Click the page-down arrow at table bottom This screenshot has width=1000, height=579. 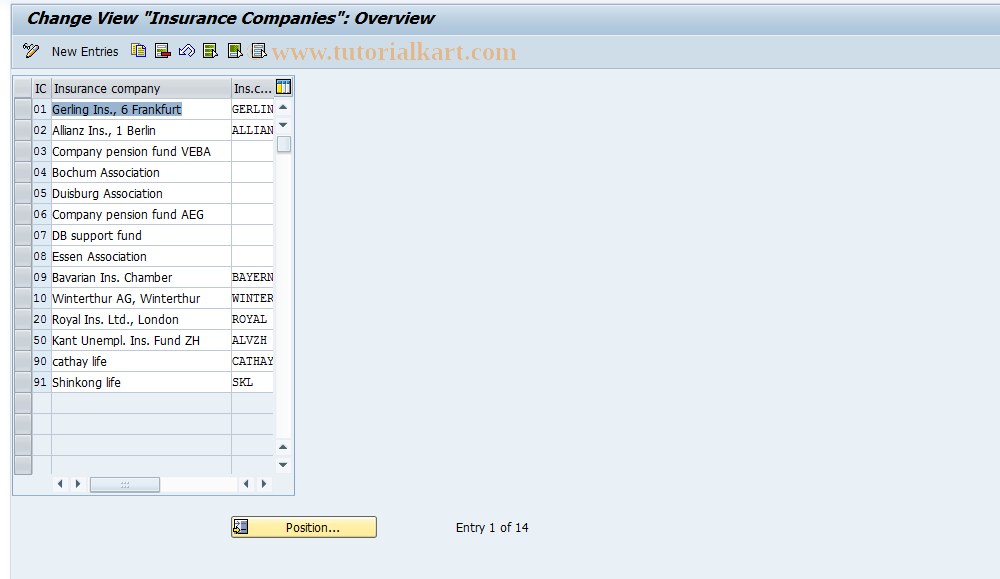[283, 465]
